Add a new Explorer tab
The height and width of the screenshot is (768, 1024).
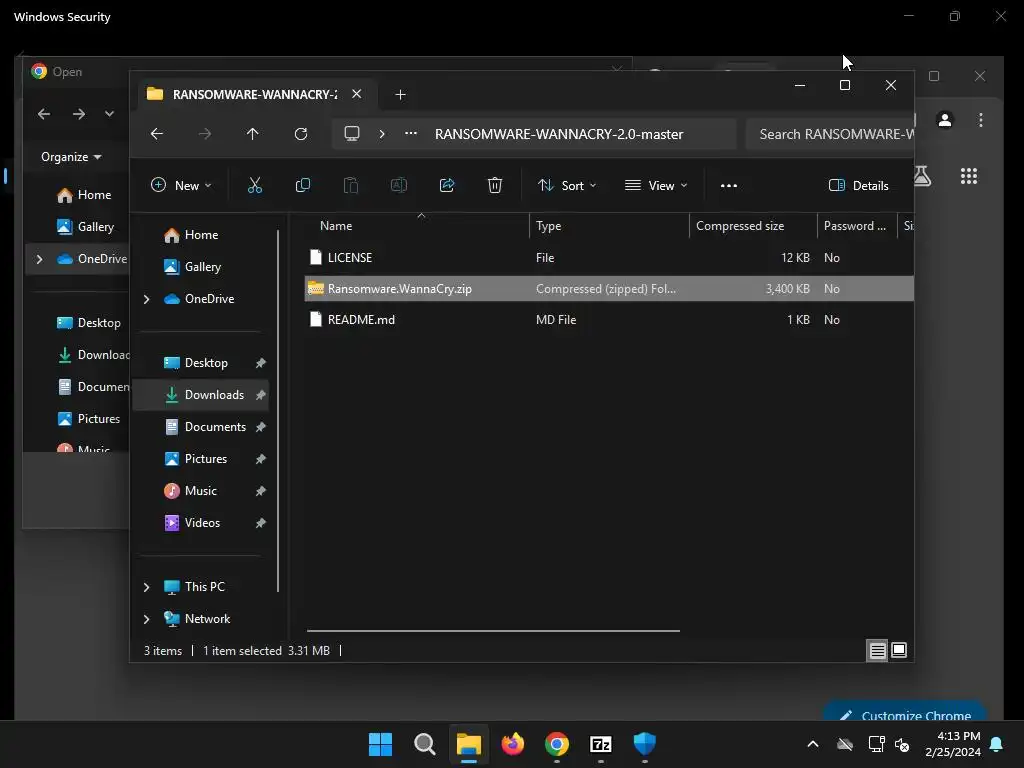coord(400,95)
